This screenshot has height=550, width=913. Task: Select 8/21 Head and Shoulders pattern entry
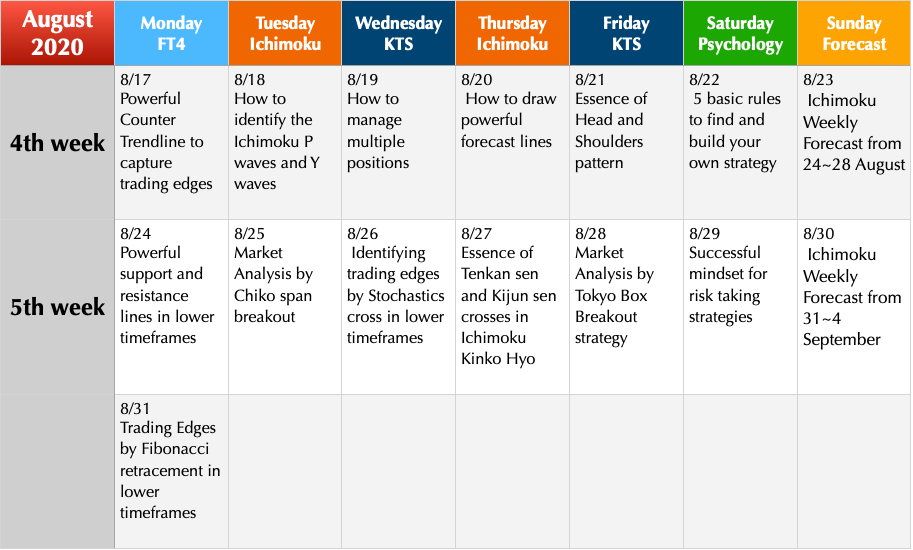pyautogui.click(x=627, y=143)
